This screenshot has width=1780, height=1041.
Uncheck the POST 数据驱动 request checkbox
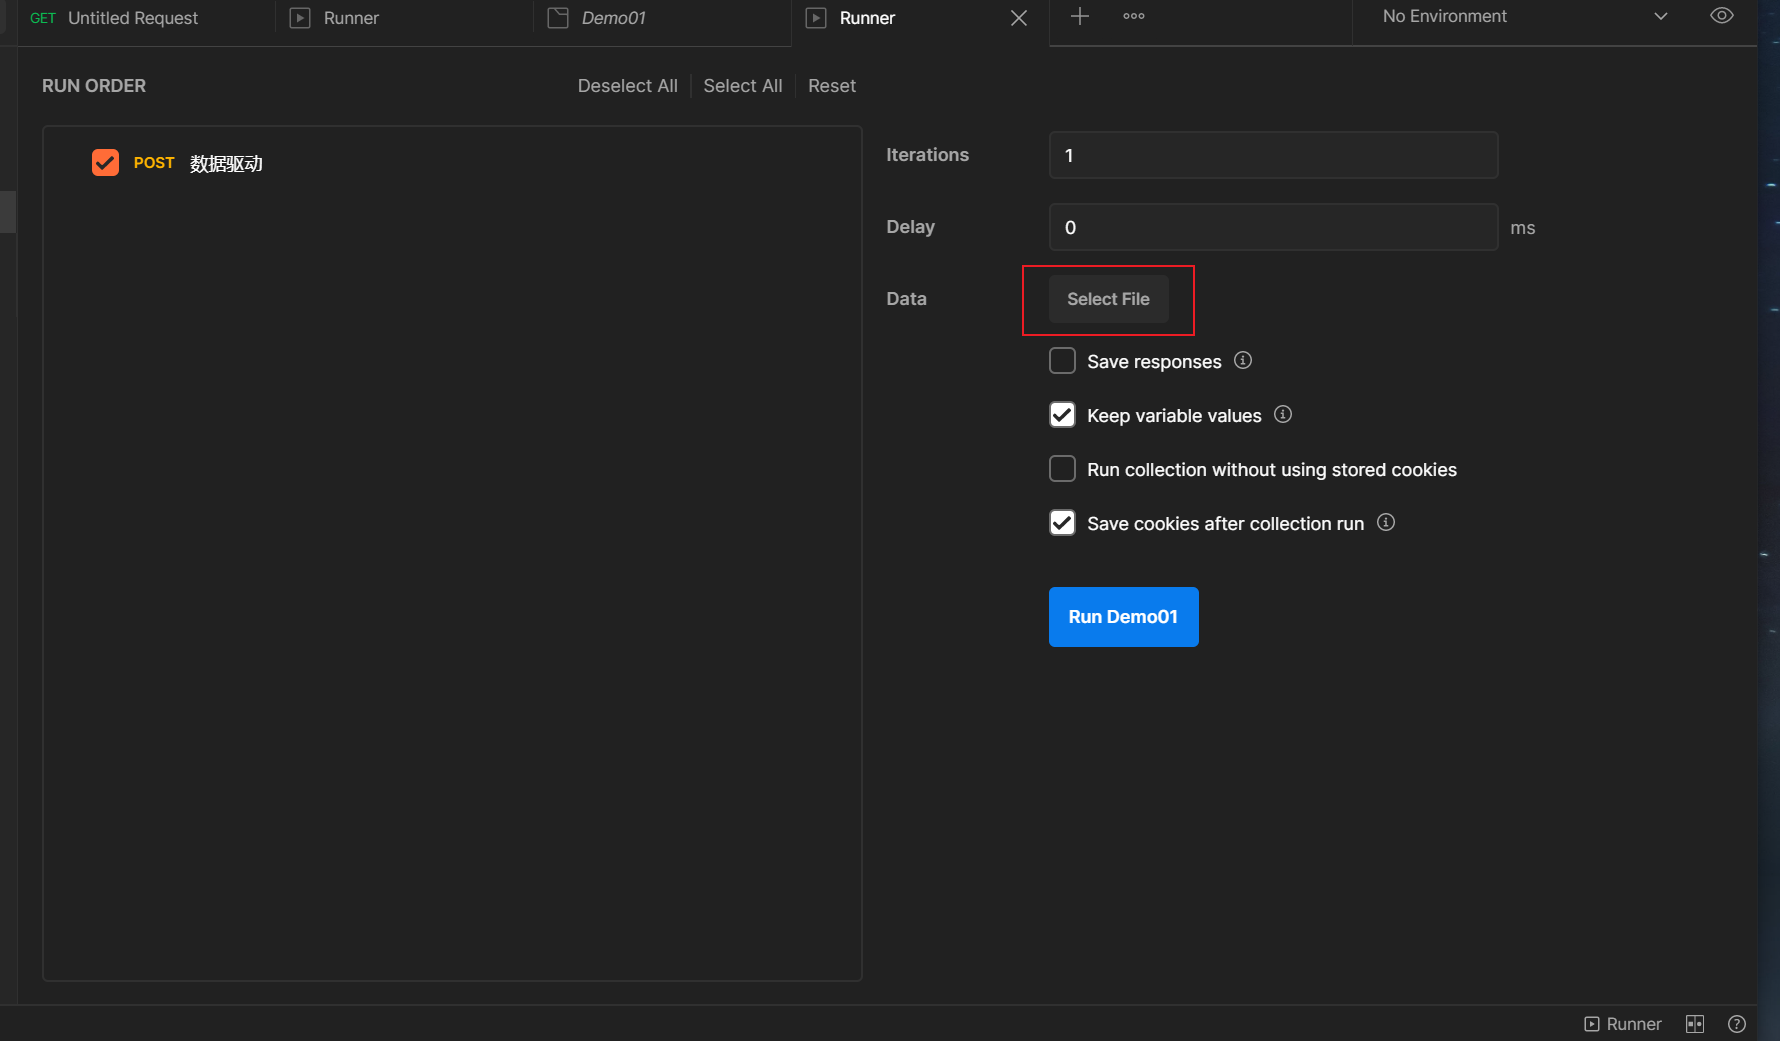(x=105, y=162)
